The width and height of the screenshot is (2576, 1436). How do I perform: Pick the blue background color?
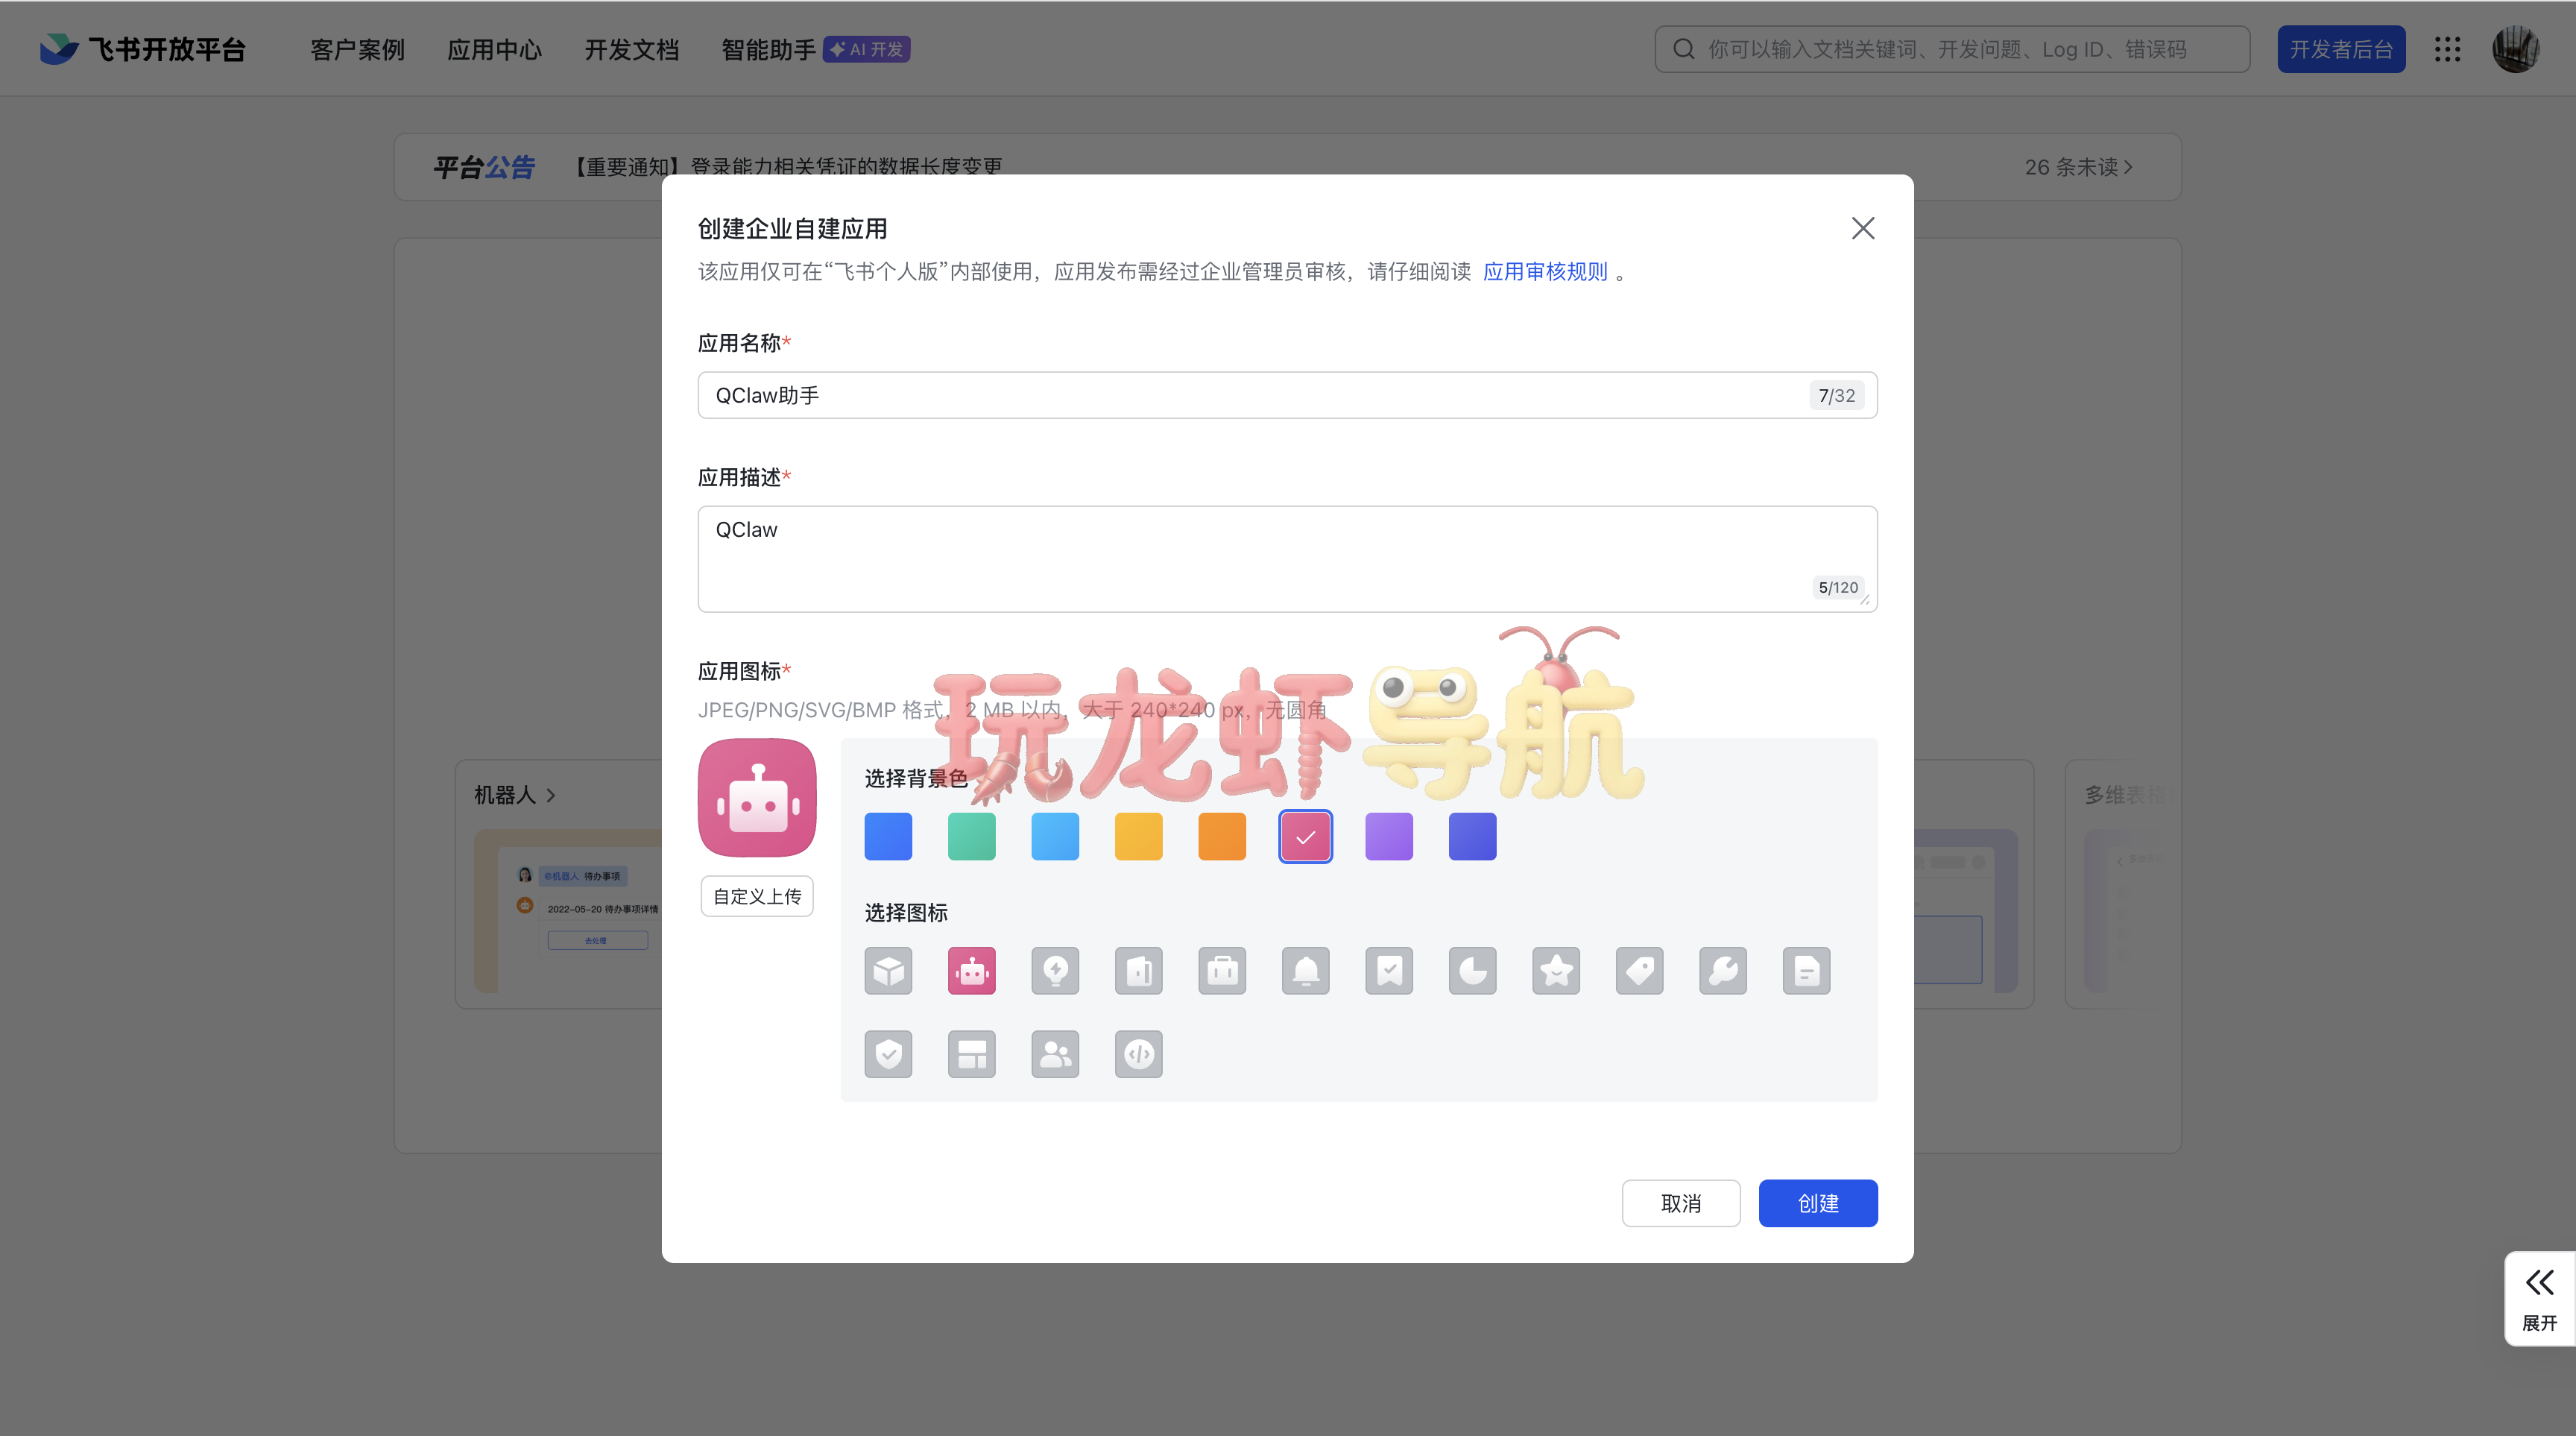point(888,836)
